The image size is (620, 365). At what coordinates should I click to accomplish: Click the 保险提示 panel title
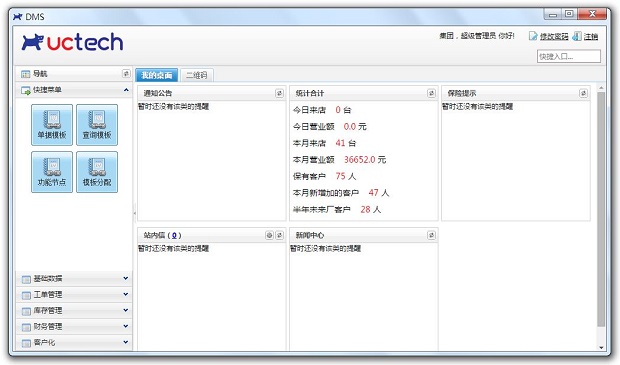(x=461, y=93)
